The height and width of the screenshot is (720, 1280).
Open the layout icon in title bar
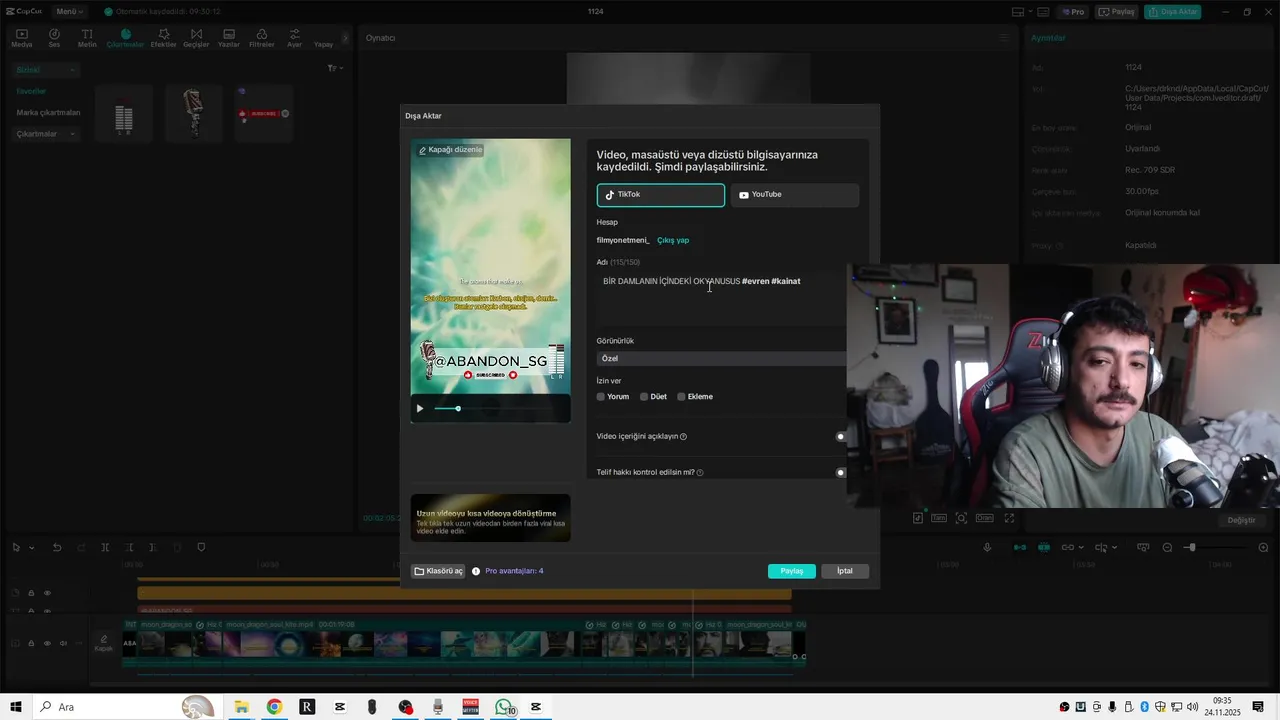click(x=1018, y=12)
